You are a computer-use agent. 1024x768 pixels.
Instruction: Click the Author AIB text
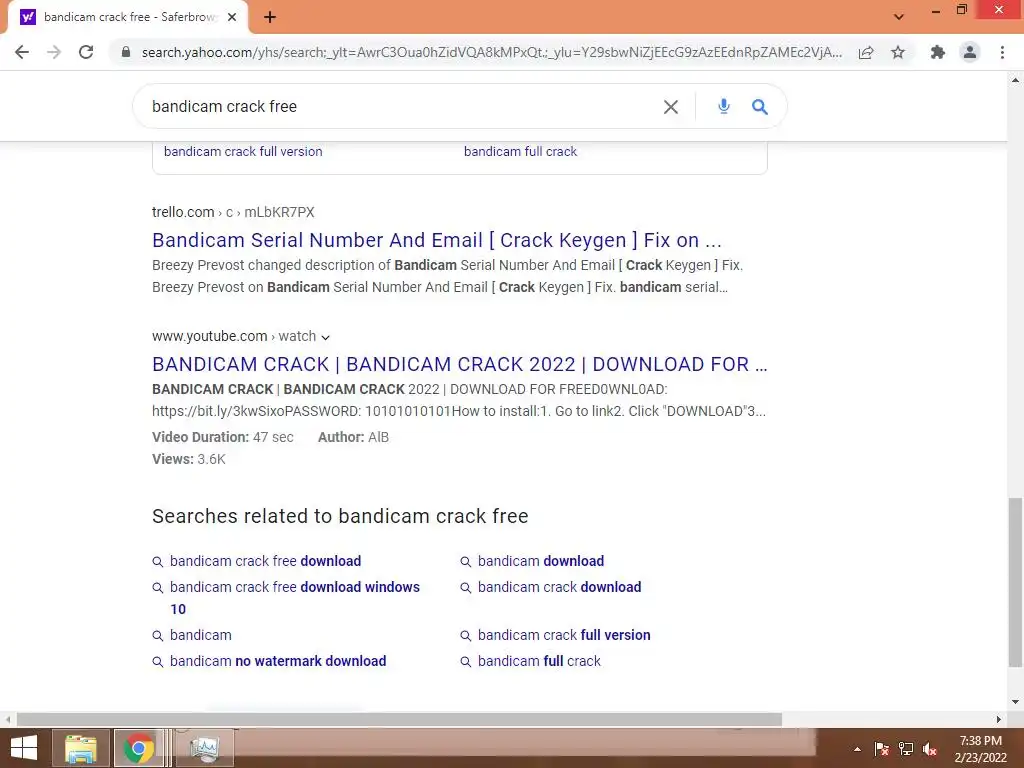[x=353, y=437]
